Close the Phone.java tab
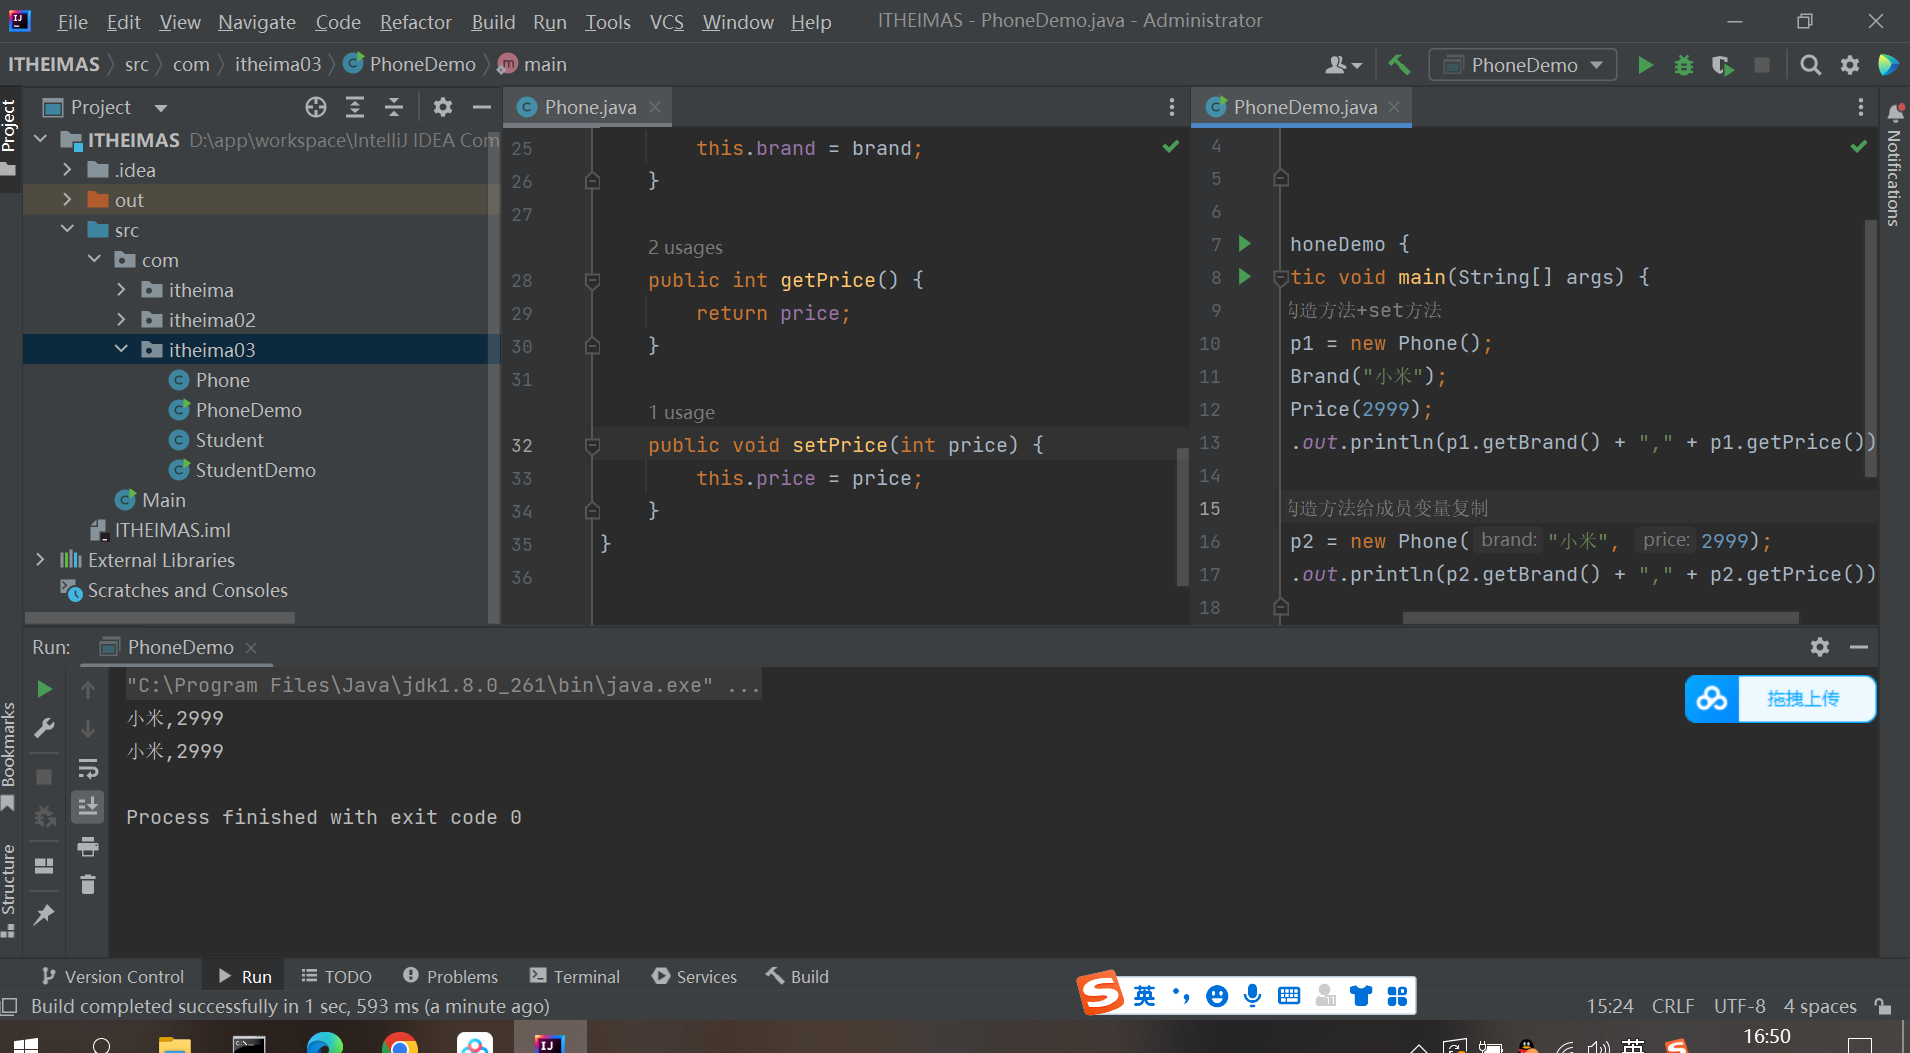The height and width of the screenshot is (1053, 1910). (x=655, y=107)
